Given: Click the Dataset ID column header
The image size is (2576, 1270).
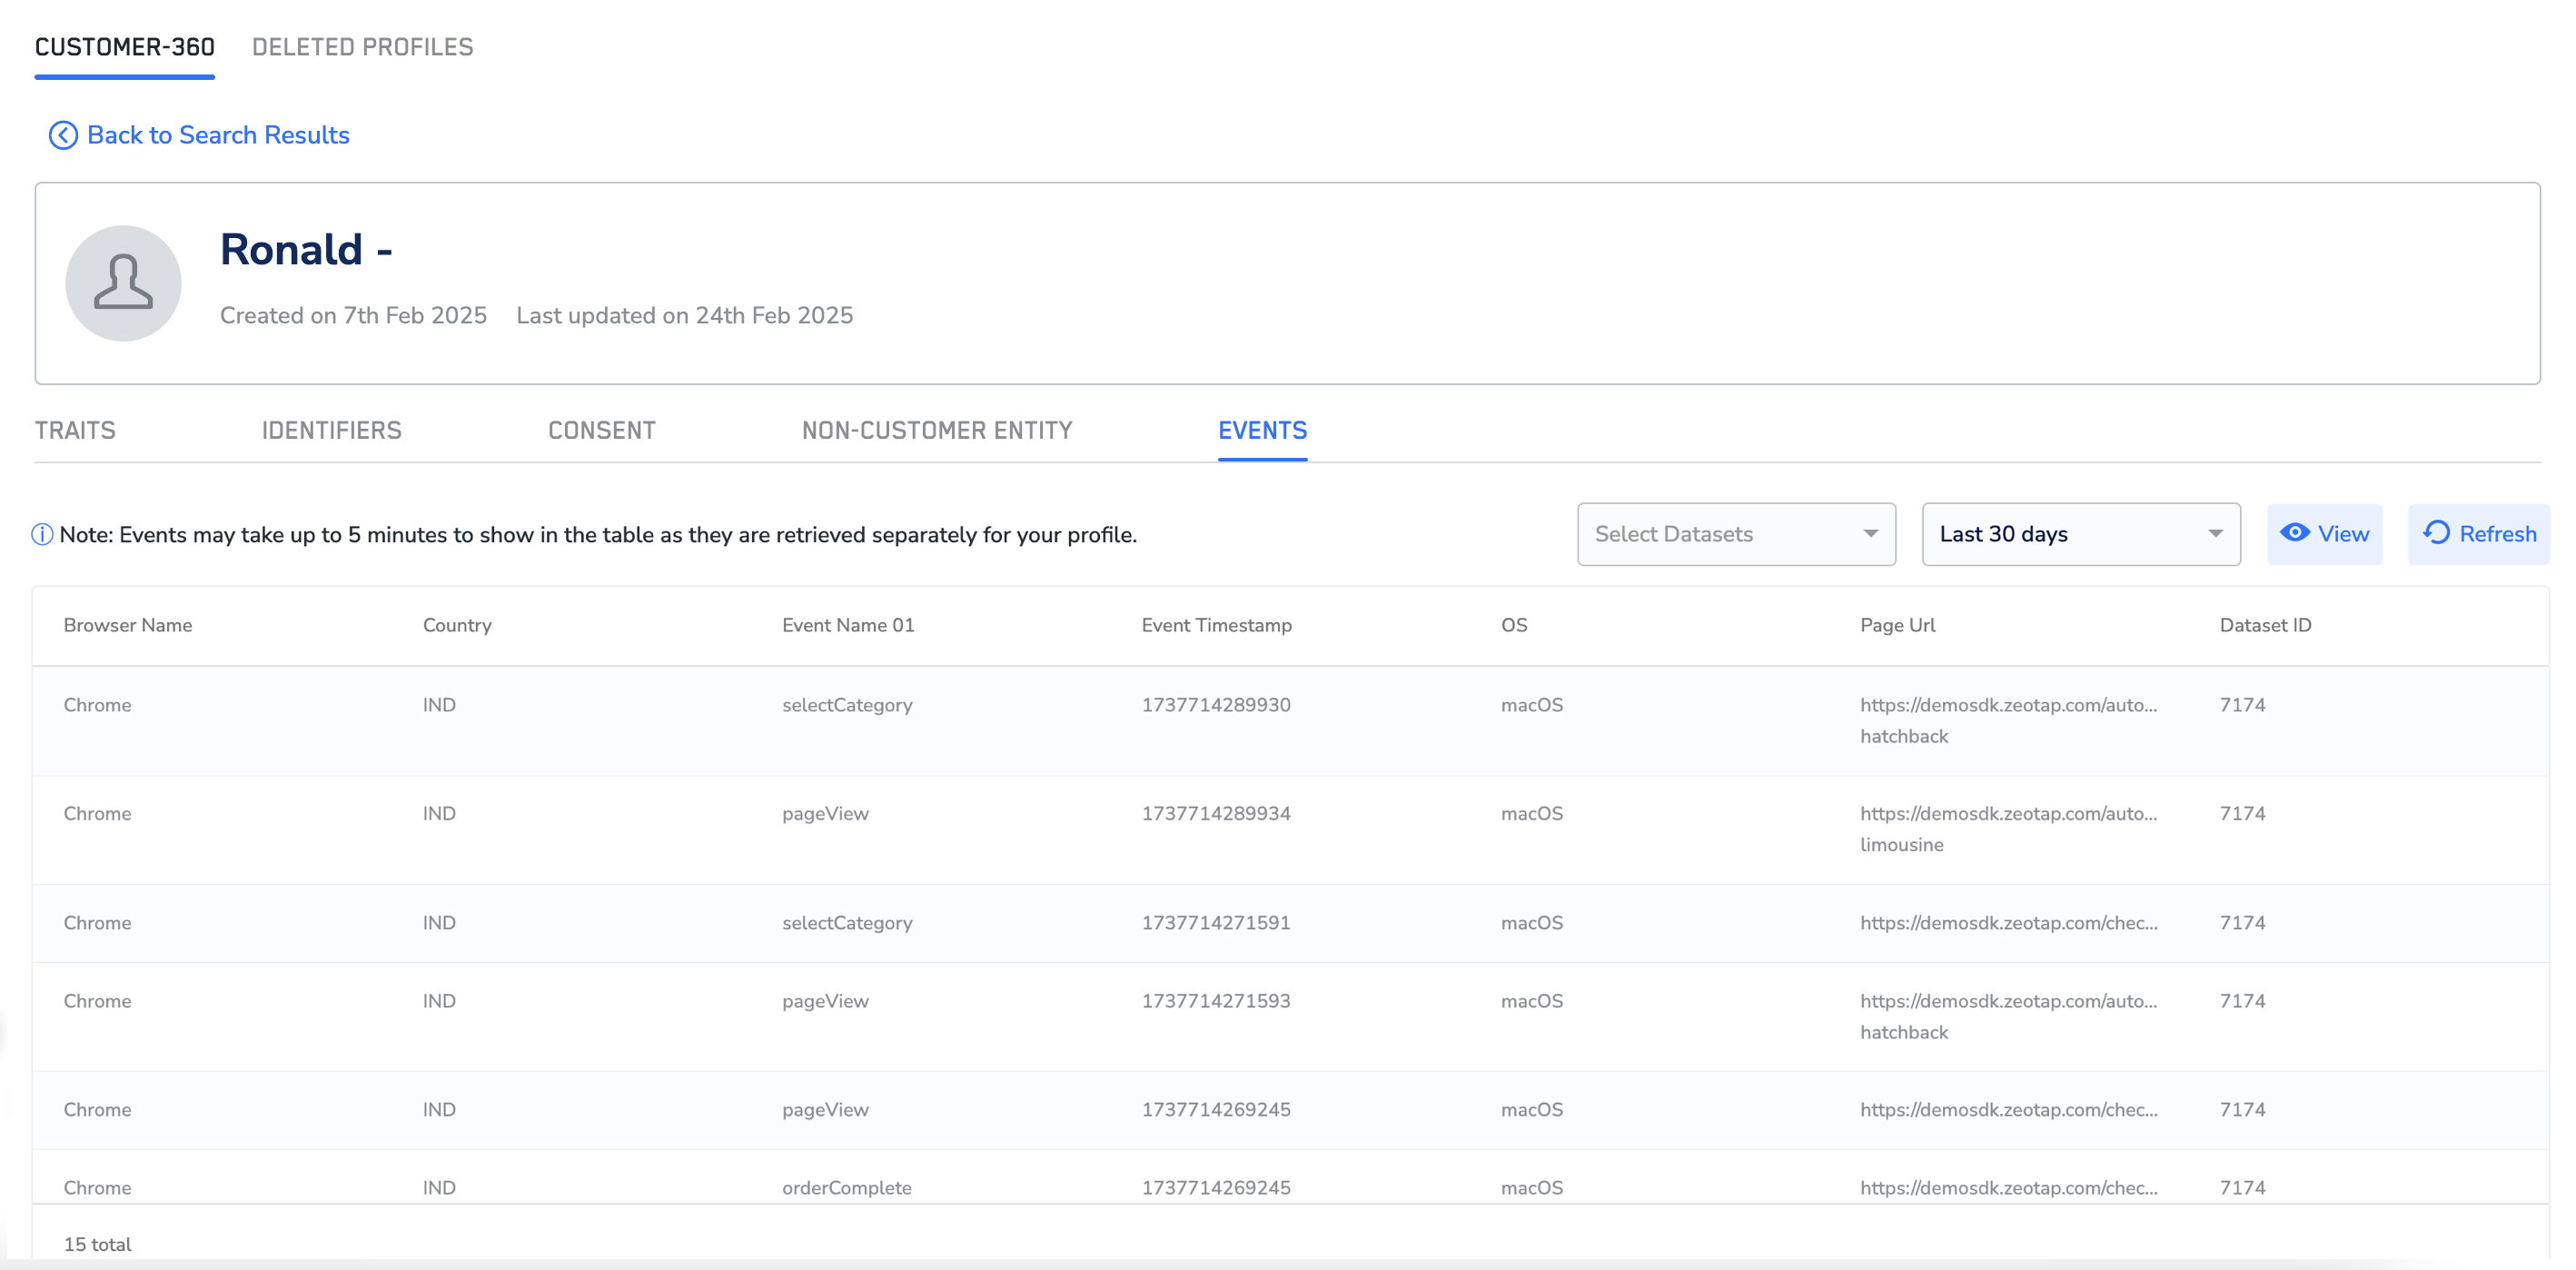Looking at the screenshot, I should [x=2265, y=625].
